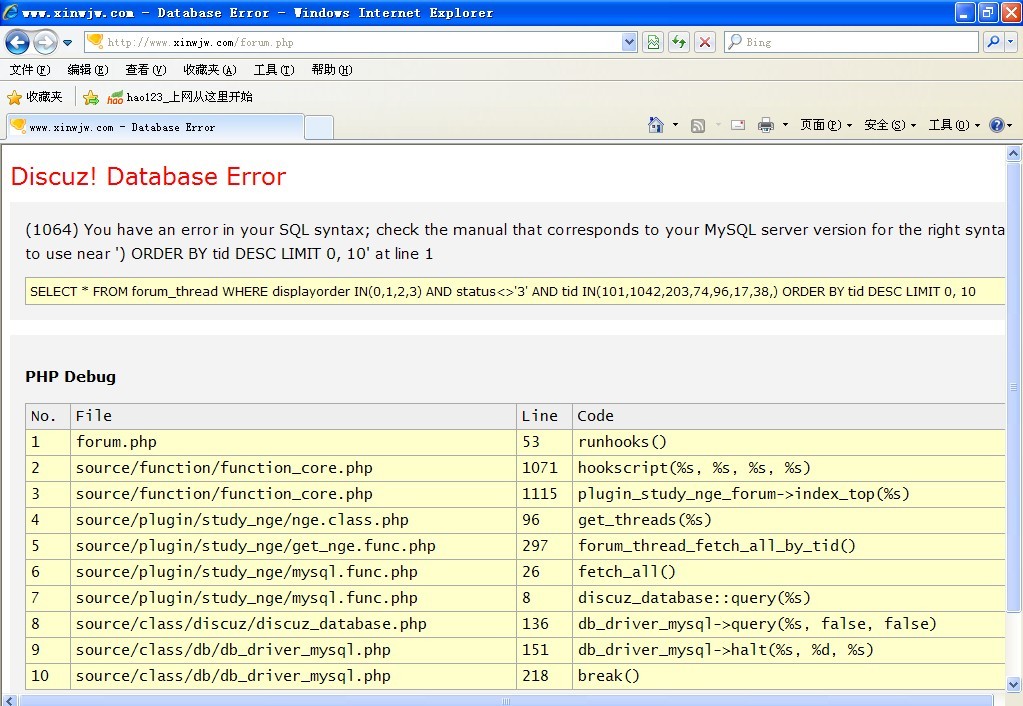Click the Print icon
Screen dimensions: 1023x706
click(x=766, y=125)
